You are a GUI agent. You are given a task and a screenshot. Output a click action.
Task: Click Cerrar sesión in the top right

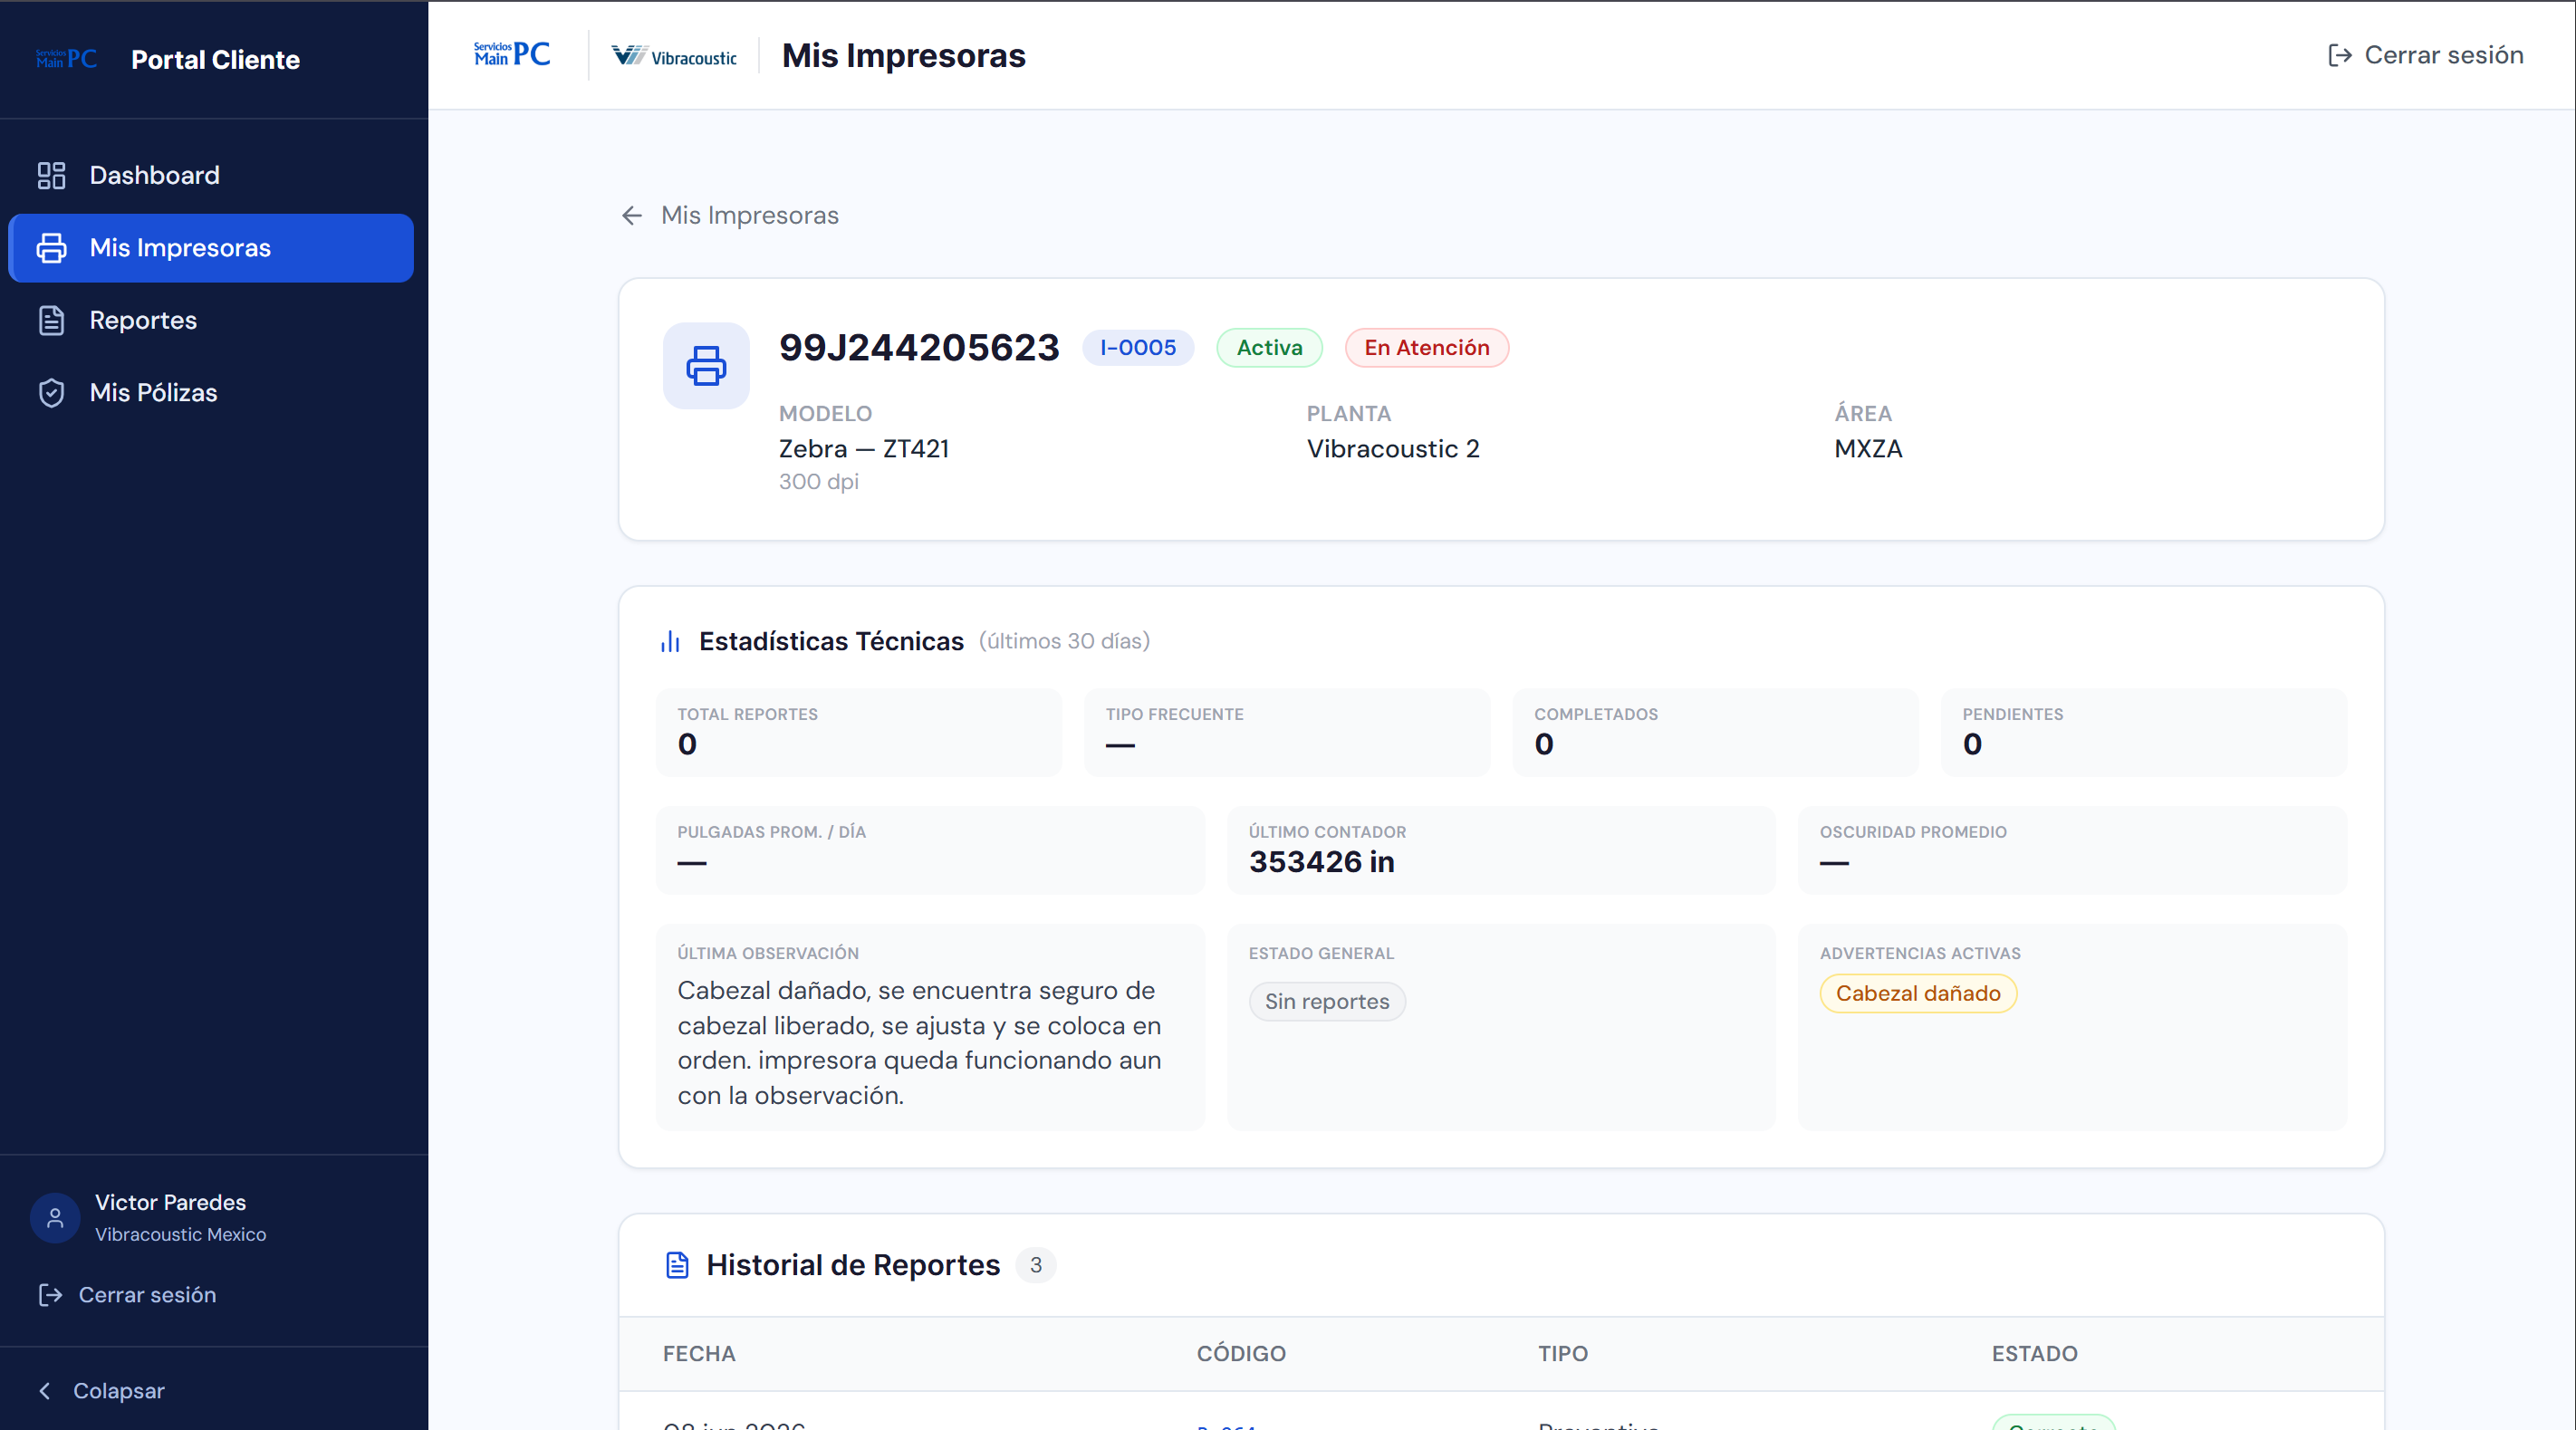2426,55
